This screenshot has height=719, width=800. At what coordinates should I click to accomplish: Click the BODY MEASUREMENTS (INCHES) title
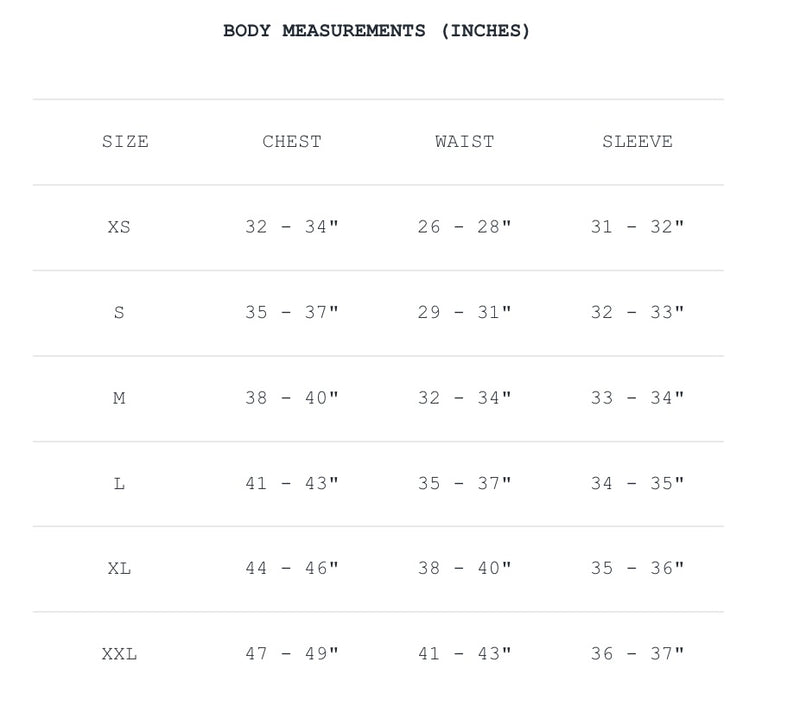click(x=376, y=30)
